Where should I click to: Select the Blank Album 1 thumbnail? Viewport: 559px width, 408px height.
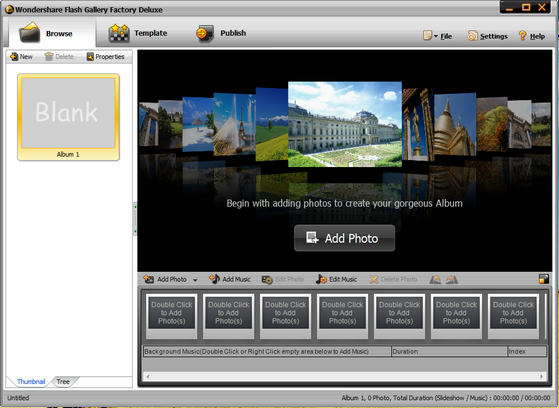click(68, 117)
